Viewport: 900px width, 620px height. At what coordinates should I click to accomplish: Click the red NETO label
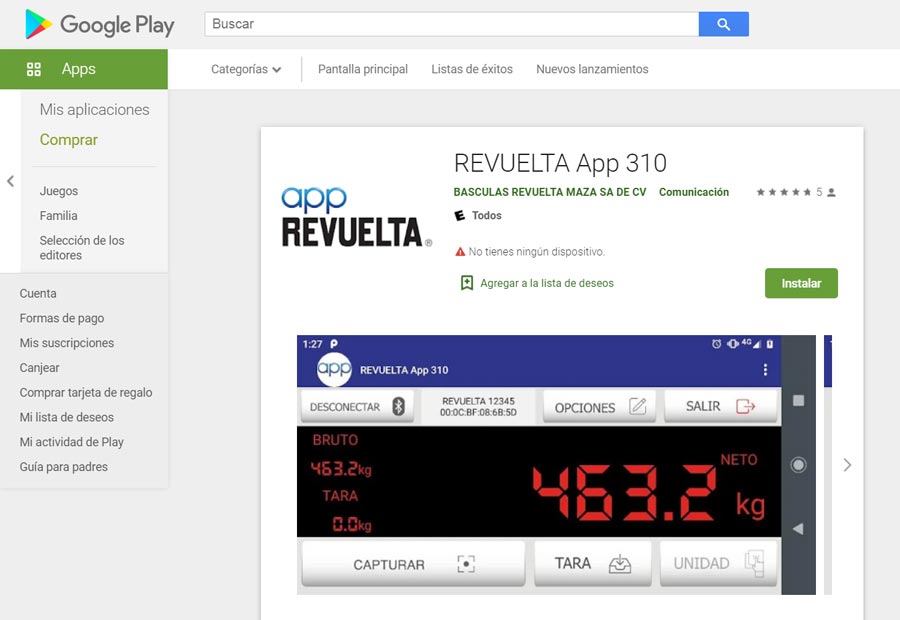739,459
